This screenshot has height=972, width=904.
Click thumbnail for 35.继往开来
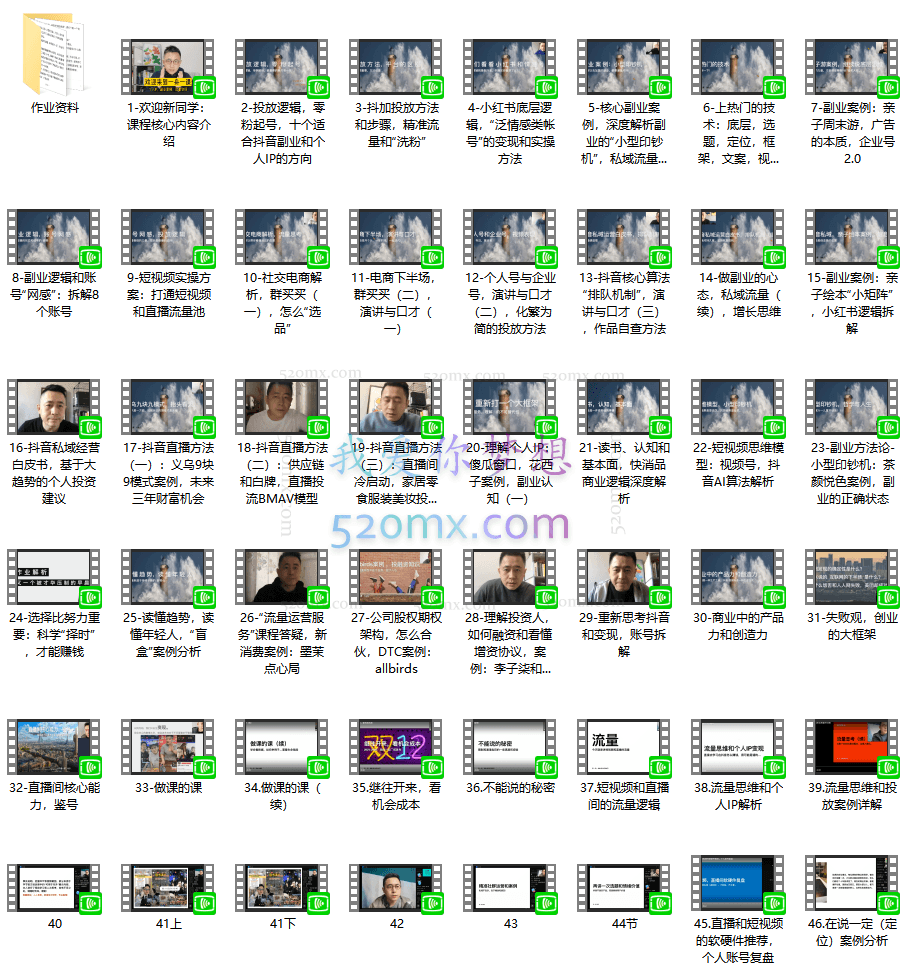[396, 747]
